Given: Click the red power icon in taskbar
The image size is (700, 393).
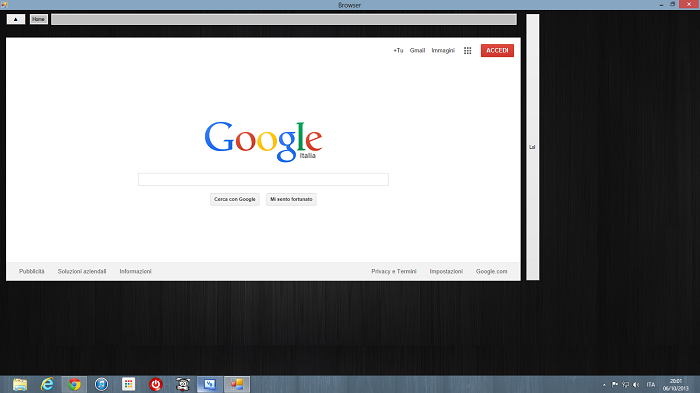Looking at the screenshot, I should pos(155,384).
